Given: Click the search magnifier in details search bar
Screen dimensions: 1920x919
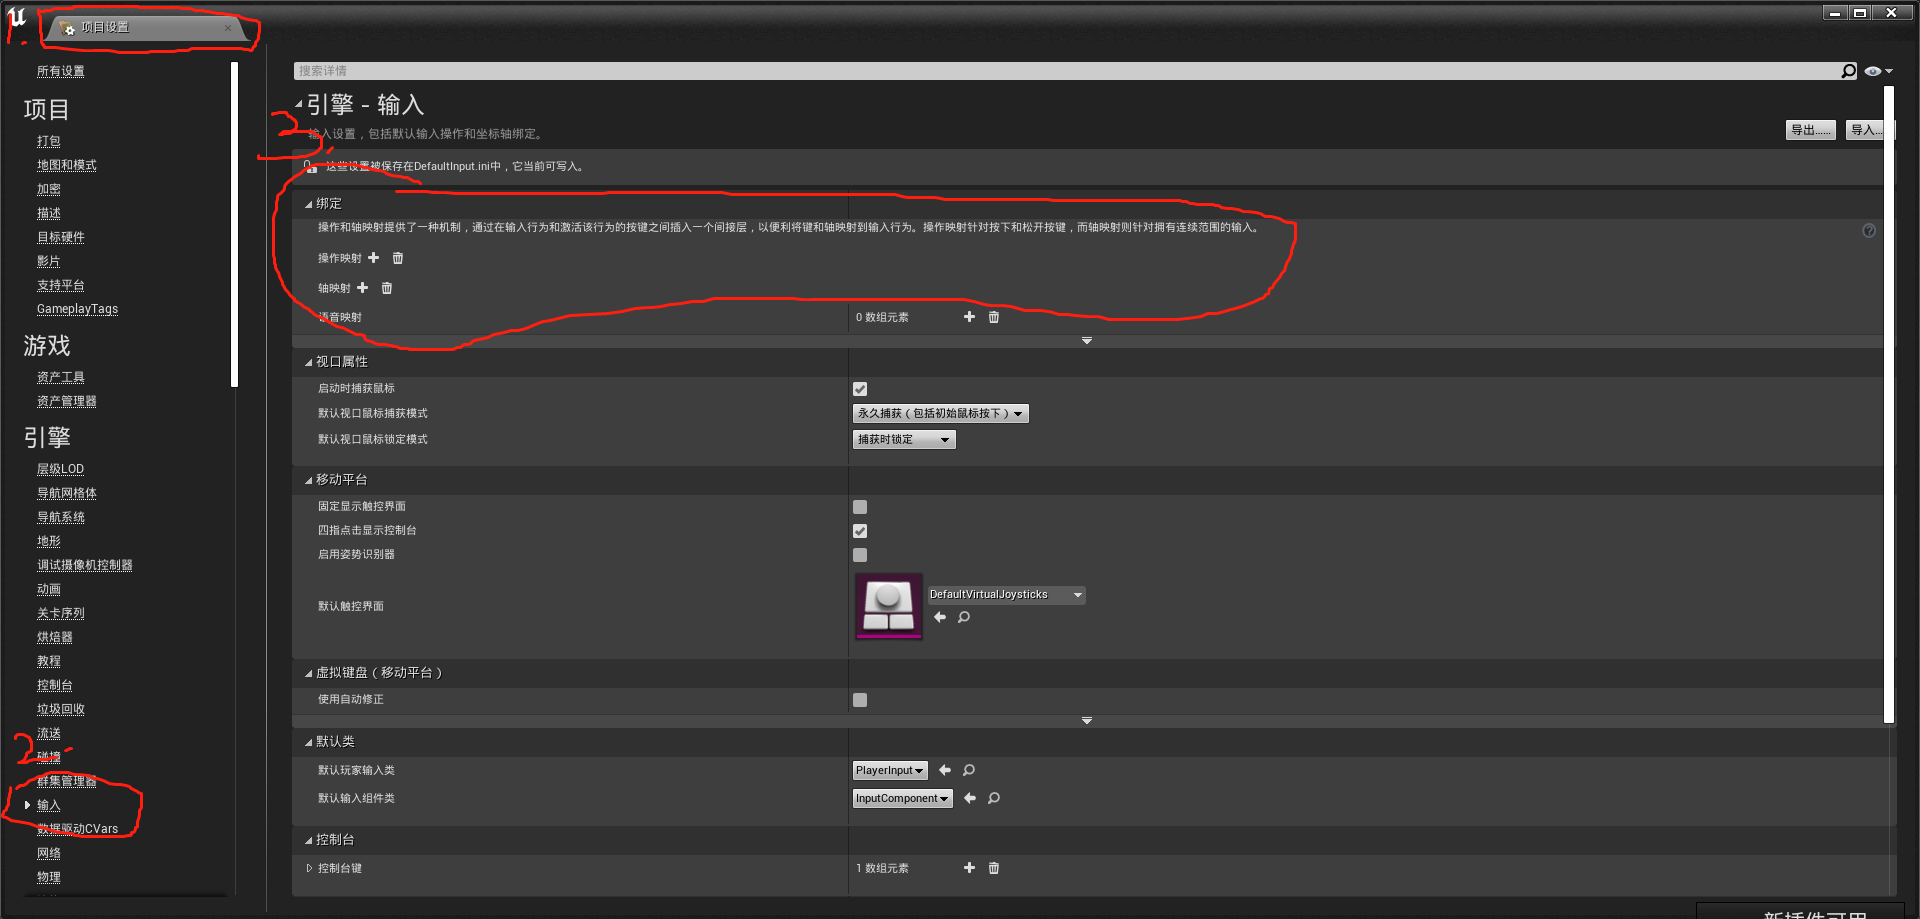Looking at the screenshot, I should tap(1849, 71).
